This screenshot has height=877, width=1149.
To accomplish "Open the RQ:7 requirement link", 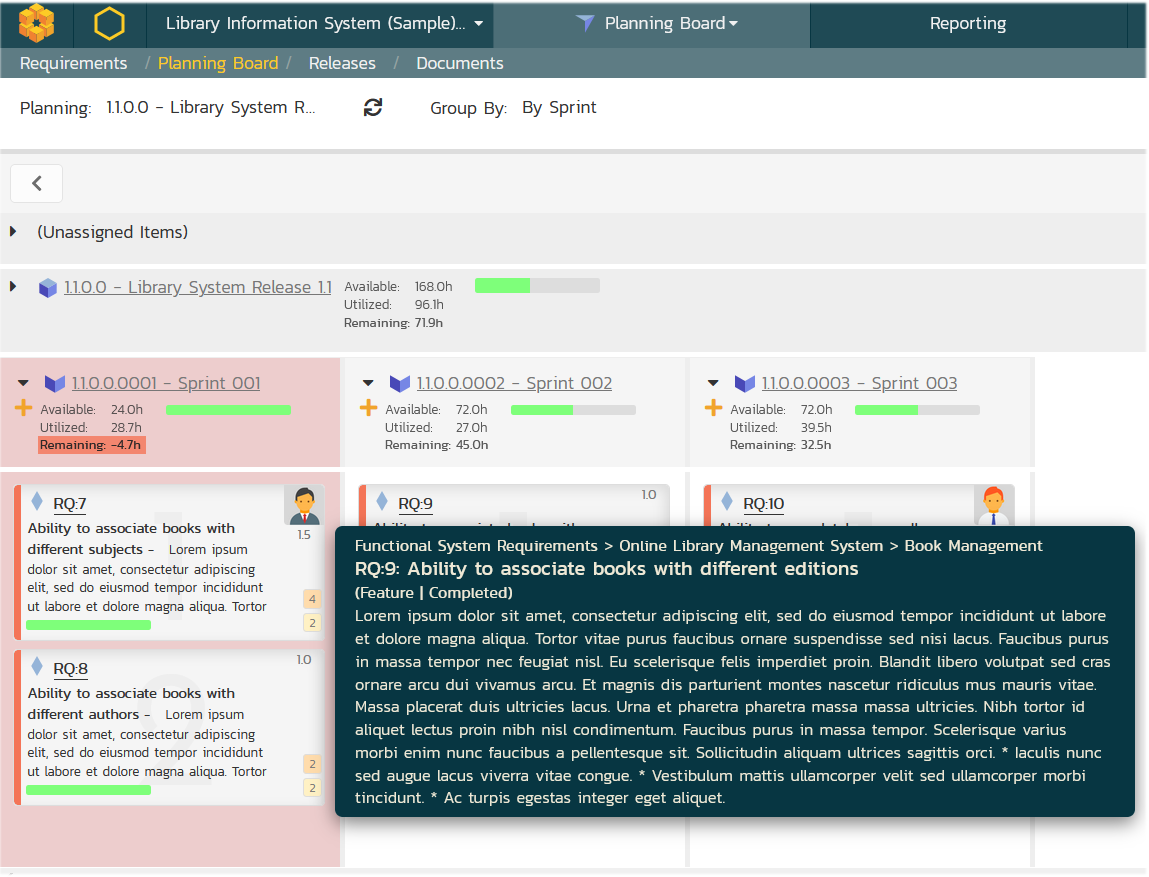I will tap(69, 504).
